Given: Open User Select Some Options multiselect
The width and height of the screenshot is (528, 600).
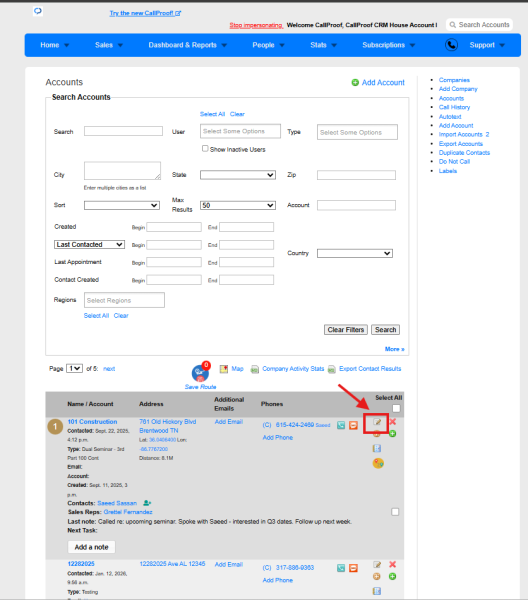Looking at the screenshot, I should pos(240,131).
